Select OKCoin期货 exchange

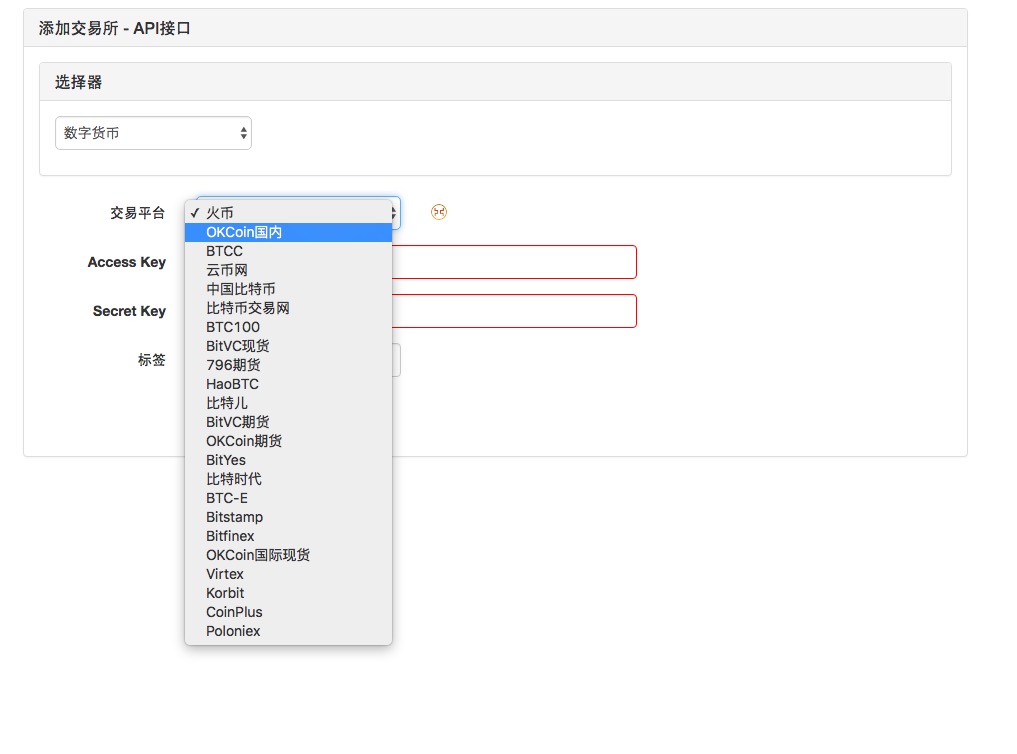coord(289,441)
